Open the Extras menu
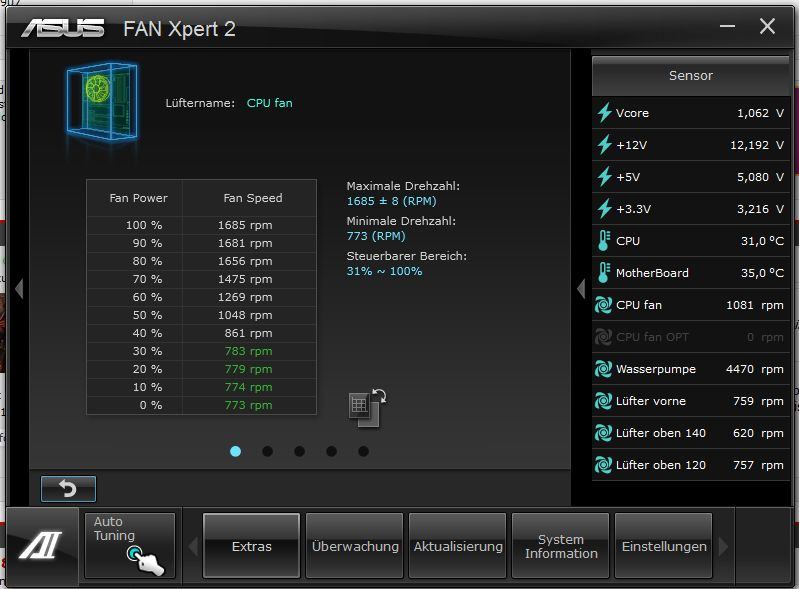 251,546
